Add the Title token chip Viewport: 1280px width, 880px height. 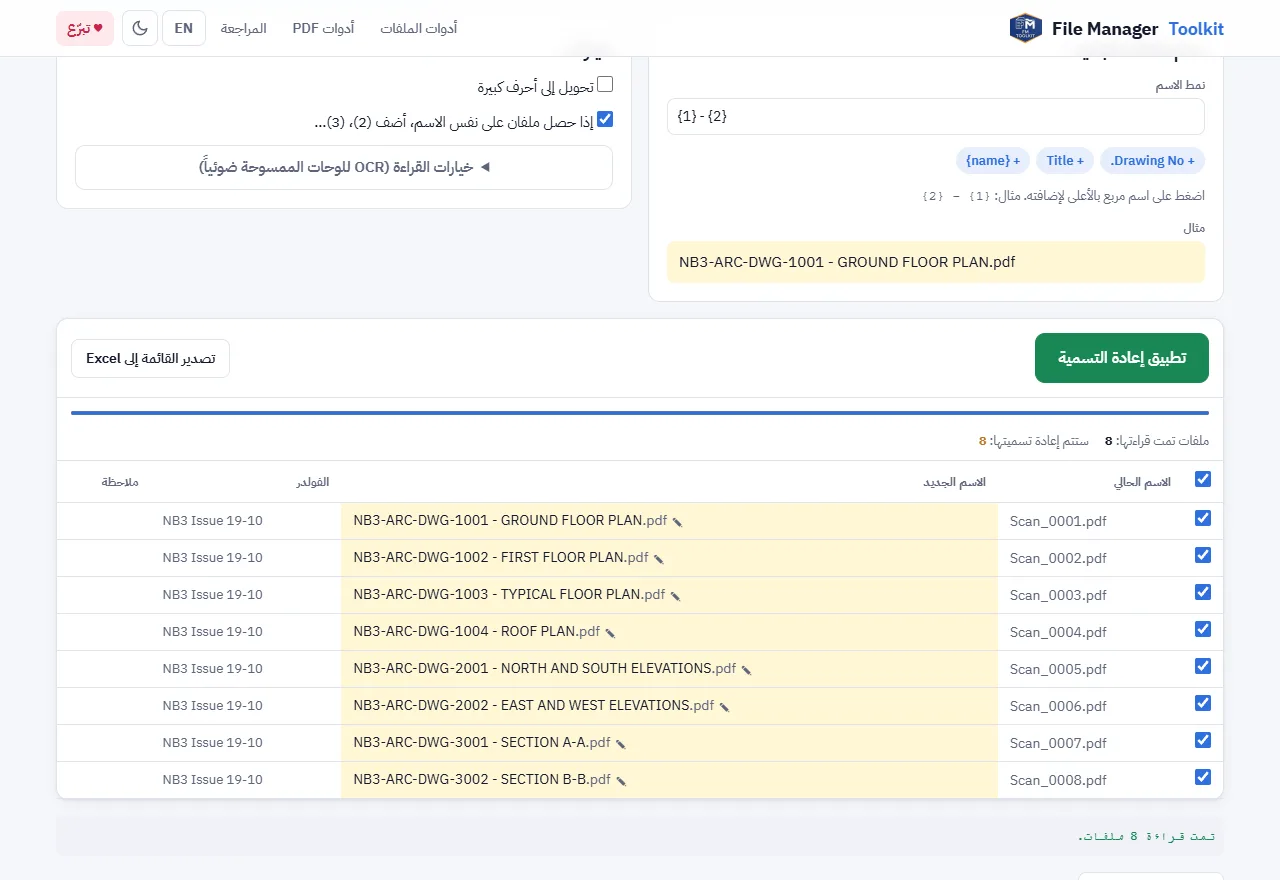click(1065, 161)
